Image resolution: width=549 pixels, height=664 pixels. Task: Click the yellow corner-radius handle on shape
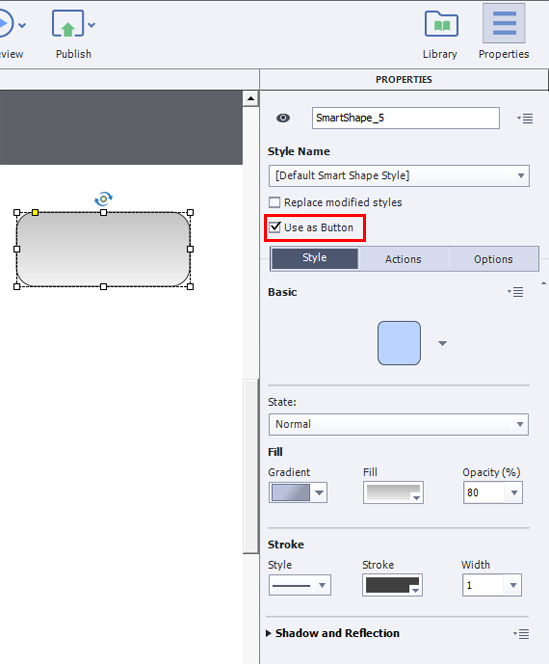pyautogui.click(x=36, y=212)
